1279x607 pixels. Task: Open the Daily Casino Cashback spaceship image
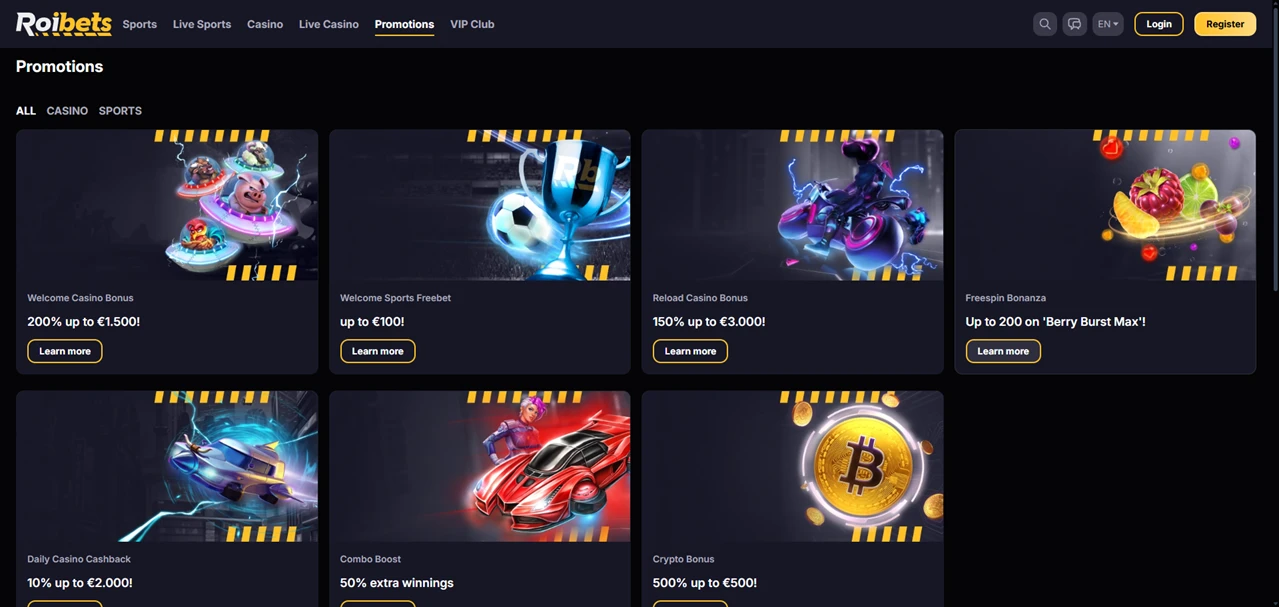[x=167, y=466]
